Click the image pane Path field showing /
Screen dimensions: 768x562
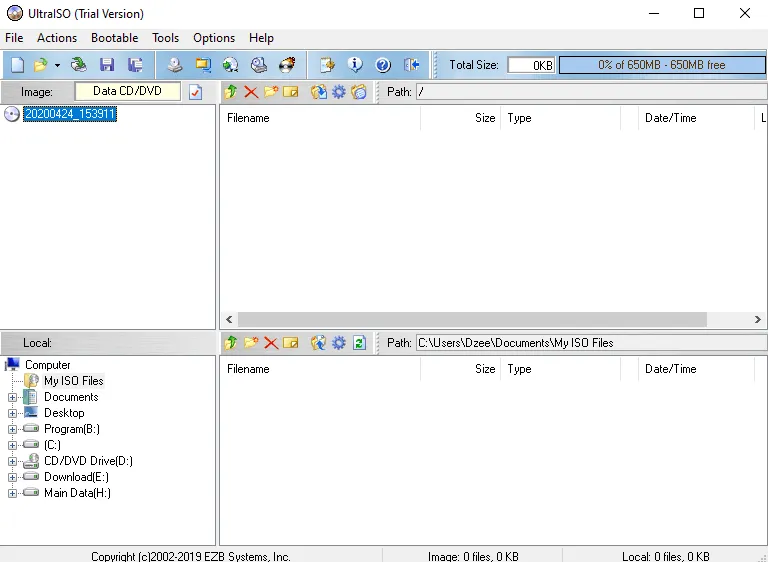tap(592, 92)
